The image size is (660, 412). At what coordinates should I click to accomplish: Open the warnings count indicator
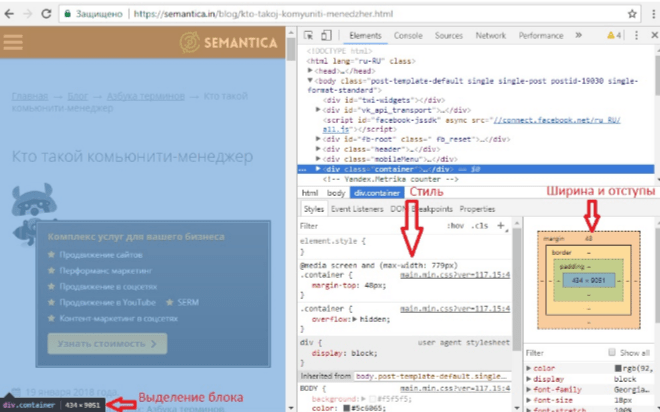(x=614, y=36)
